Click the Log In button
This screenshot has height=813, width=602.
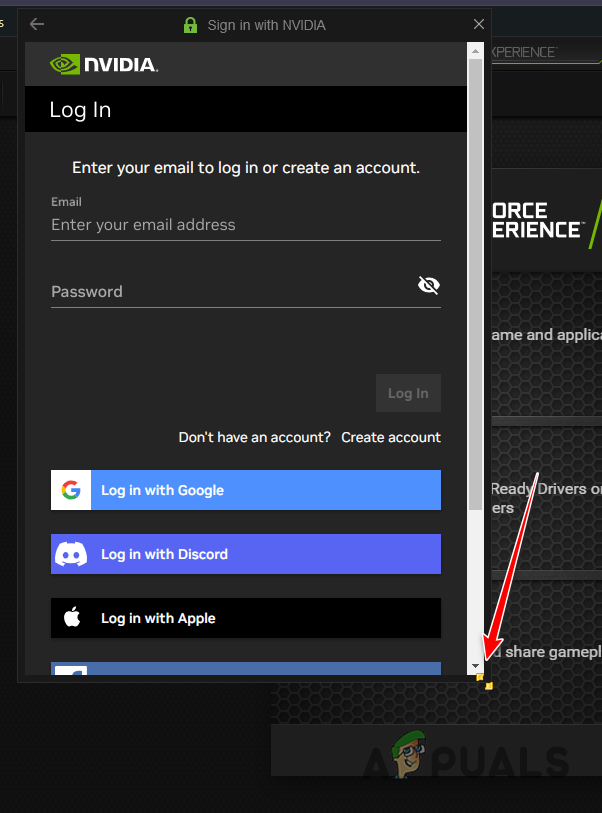(409, 393)
